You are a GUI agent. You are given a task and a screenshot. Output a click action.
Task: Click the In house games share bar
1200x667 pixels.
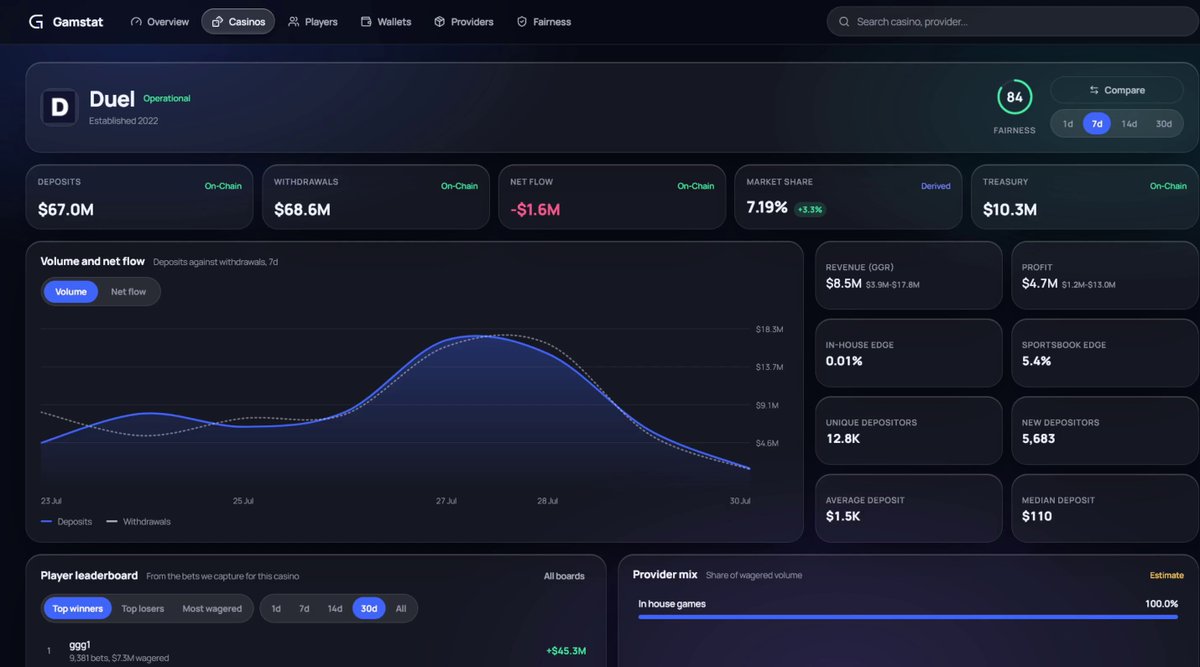[908, 616]
